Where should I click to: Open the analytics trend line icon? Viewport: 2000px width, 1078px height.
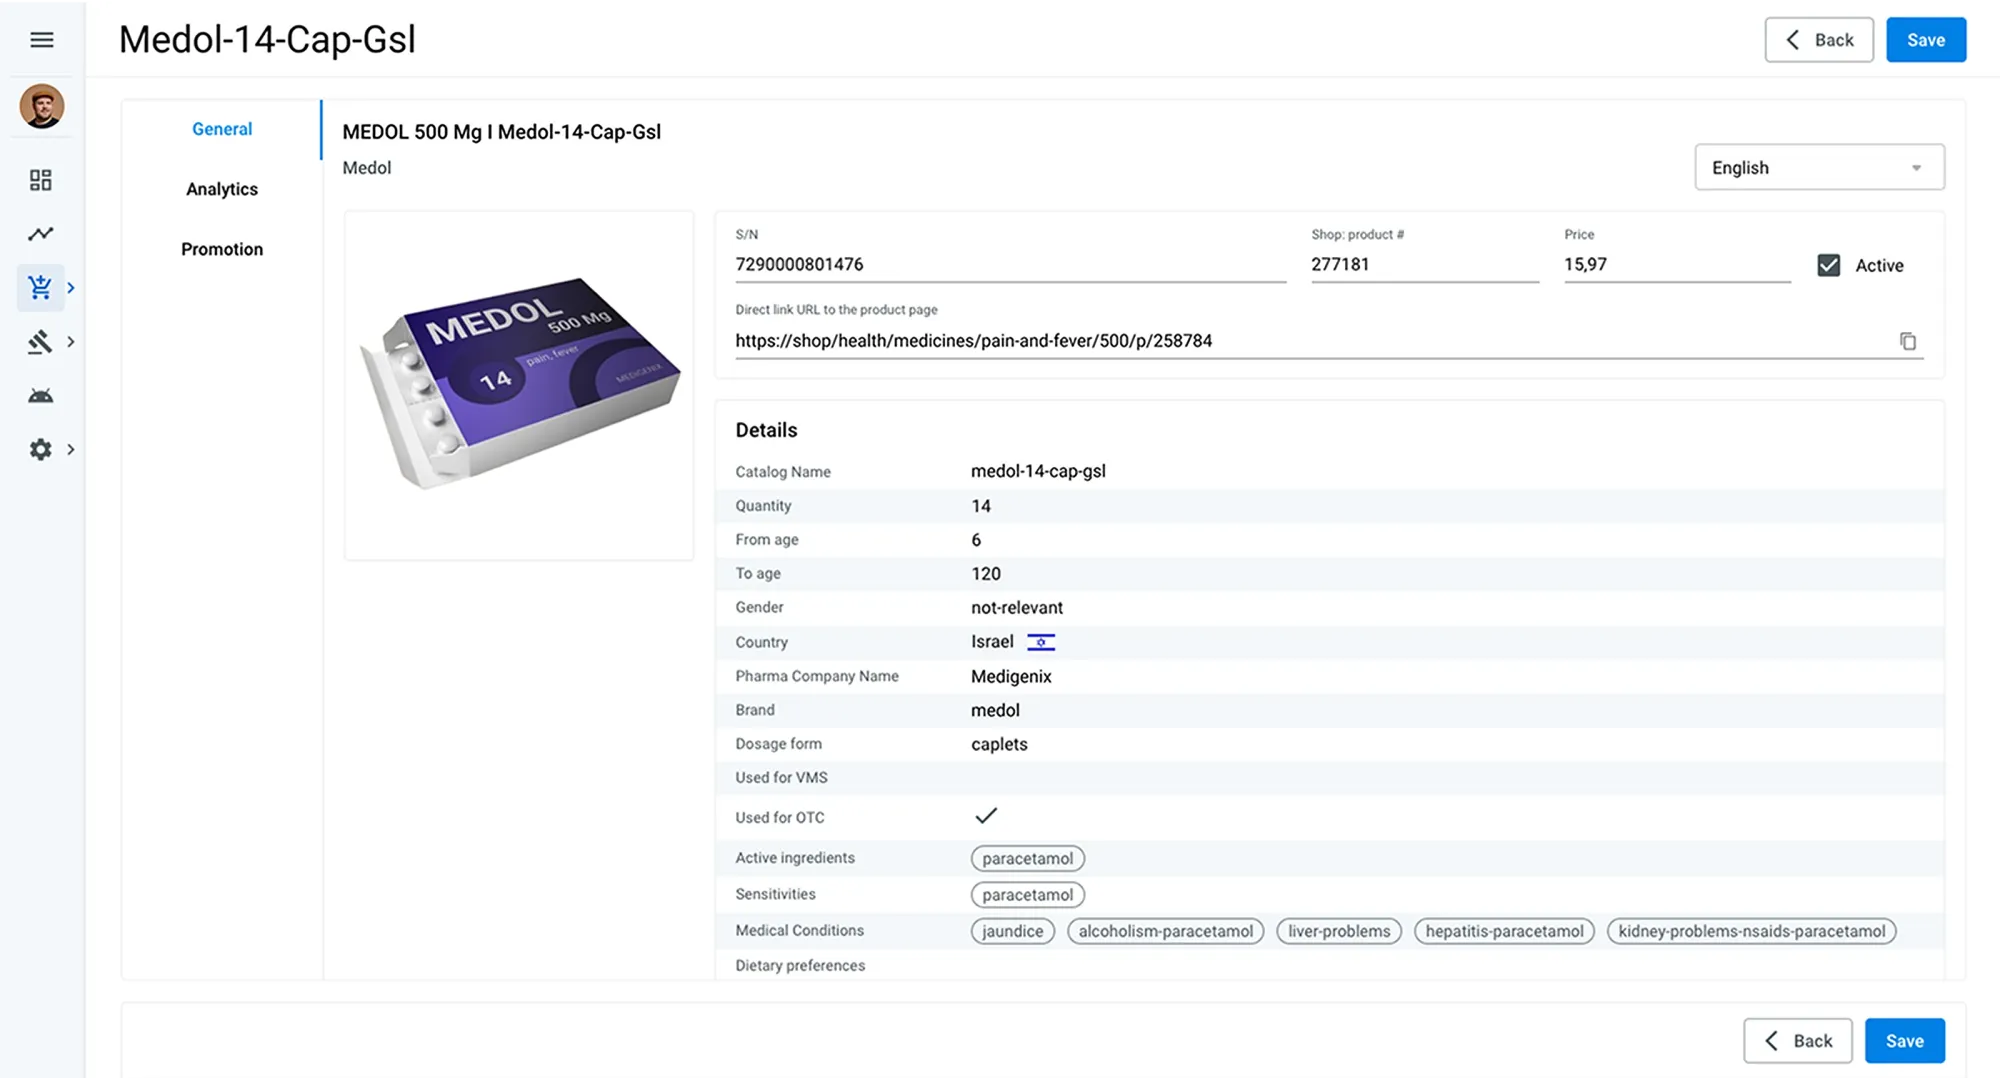(x=41, y=234)
